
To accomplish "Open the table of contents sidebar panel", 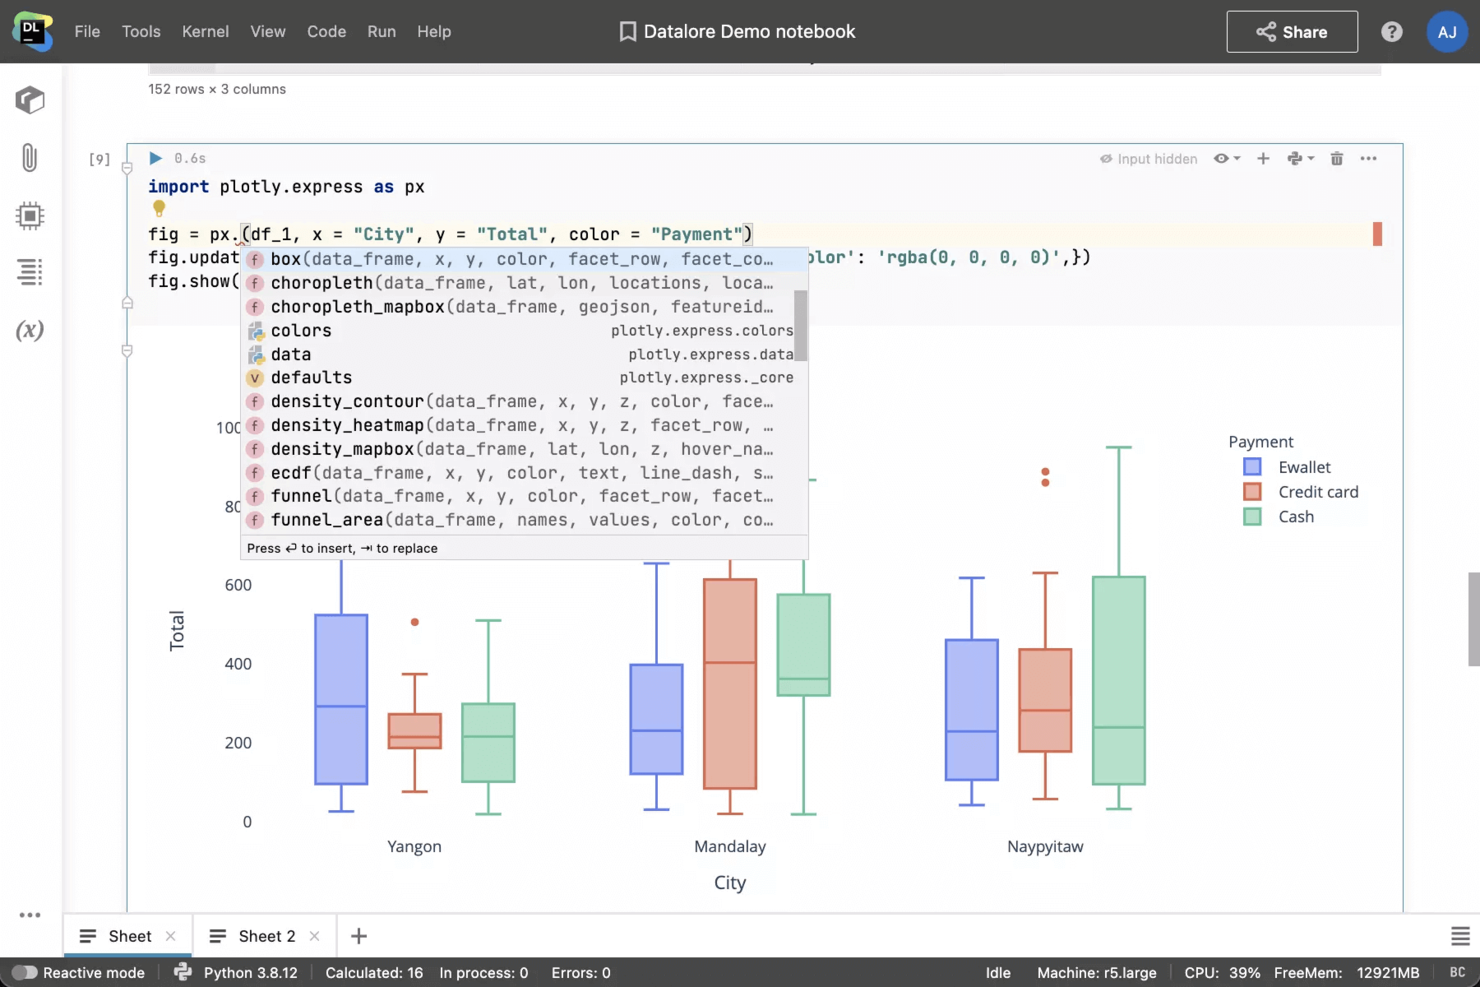I will (30, 272).
